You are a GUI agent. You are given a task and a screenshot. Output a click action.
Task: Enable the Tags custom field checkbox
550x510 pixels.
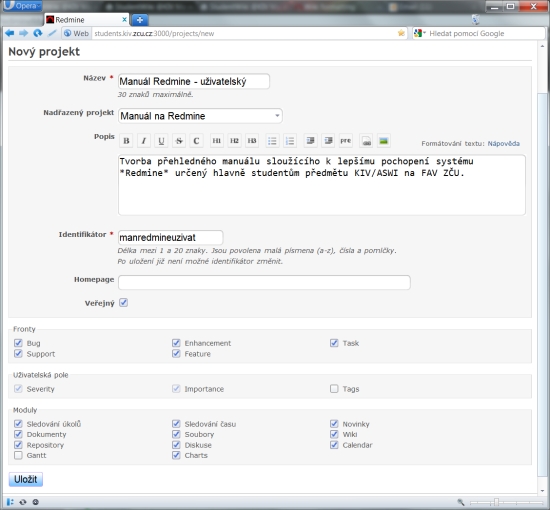334,389
